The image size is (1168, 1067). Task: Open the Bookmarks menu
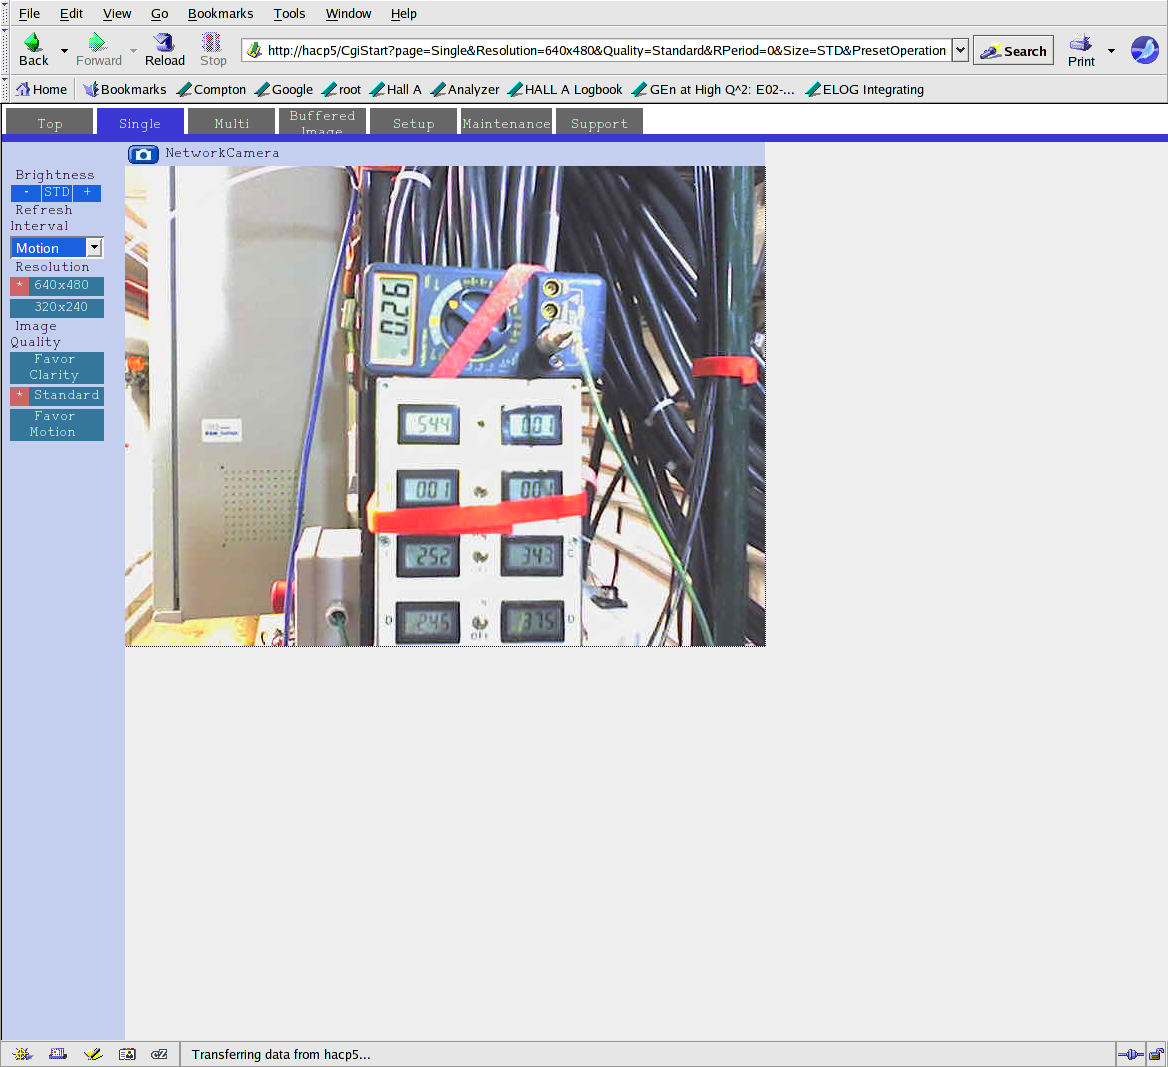coord(220,13)
